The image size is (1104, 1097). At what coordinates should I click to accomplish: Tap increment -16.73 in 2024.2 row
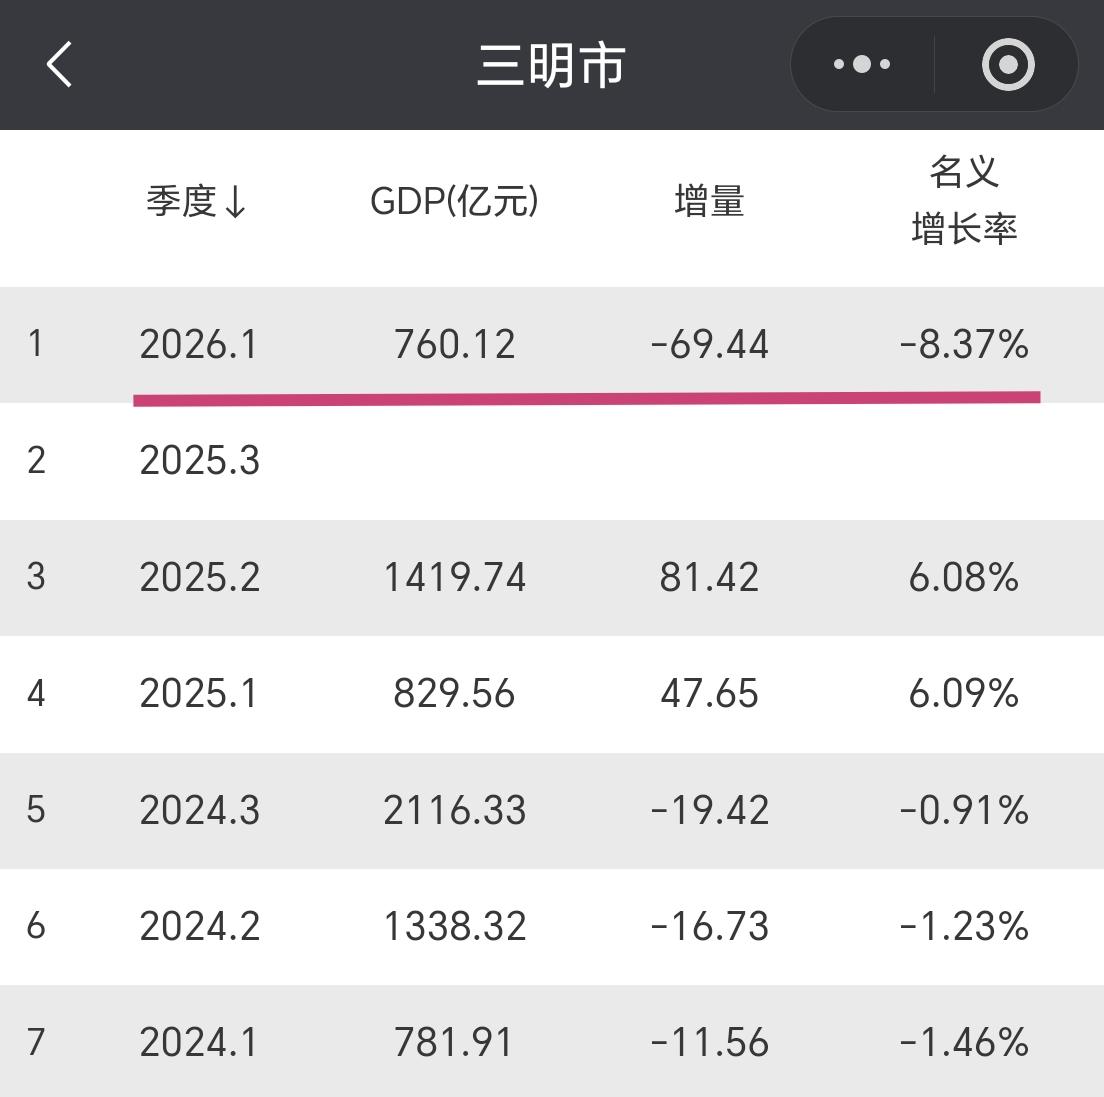[x=708, y=927]
